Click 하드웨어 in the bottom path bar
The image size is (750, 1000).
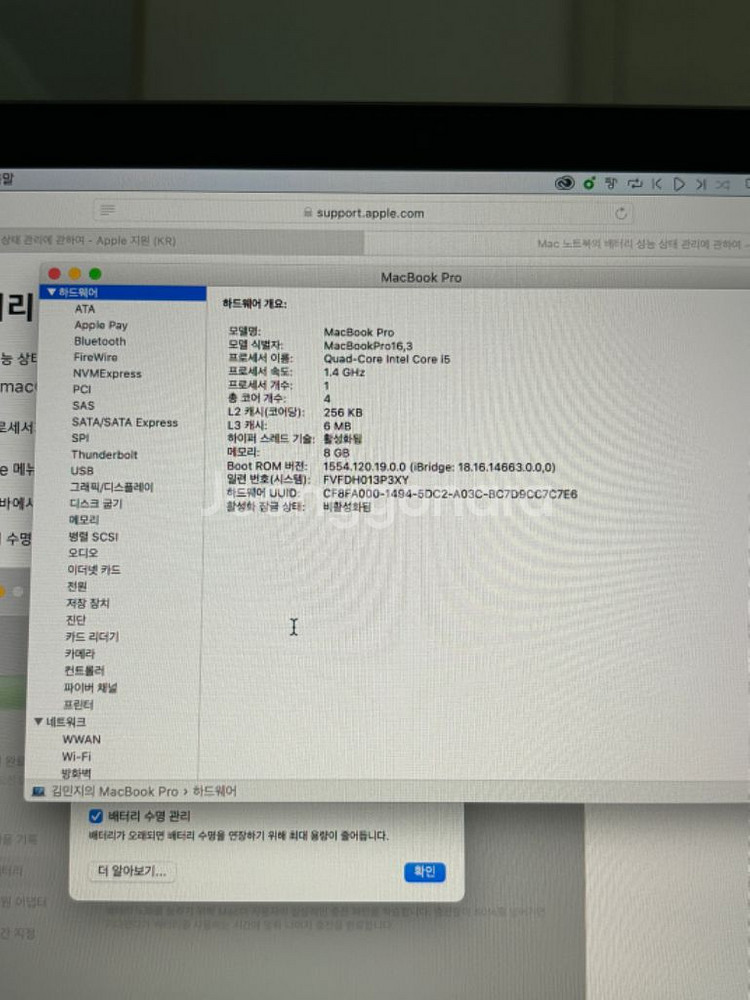pyautogui.click(x=214, y=791)
